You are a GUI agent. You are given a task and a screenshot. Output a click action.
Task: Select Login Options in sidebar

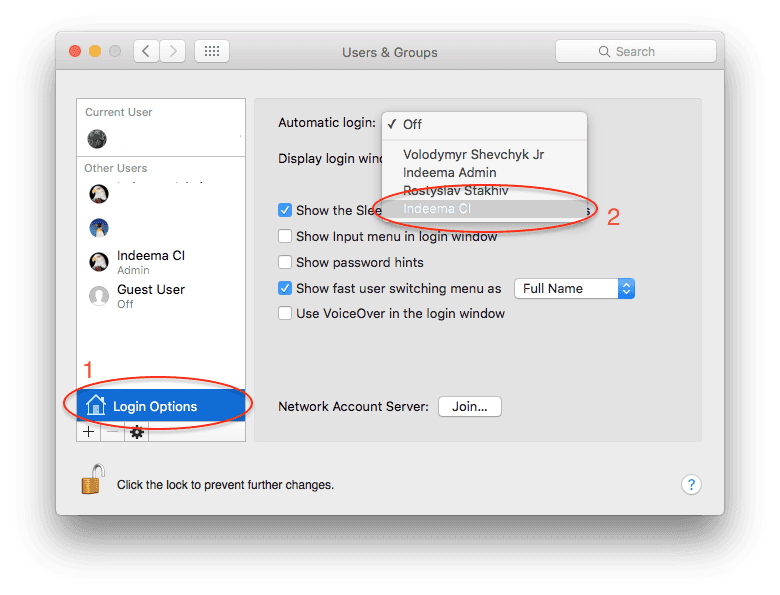click(154, 407)
